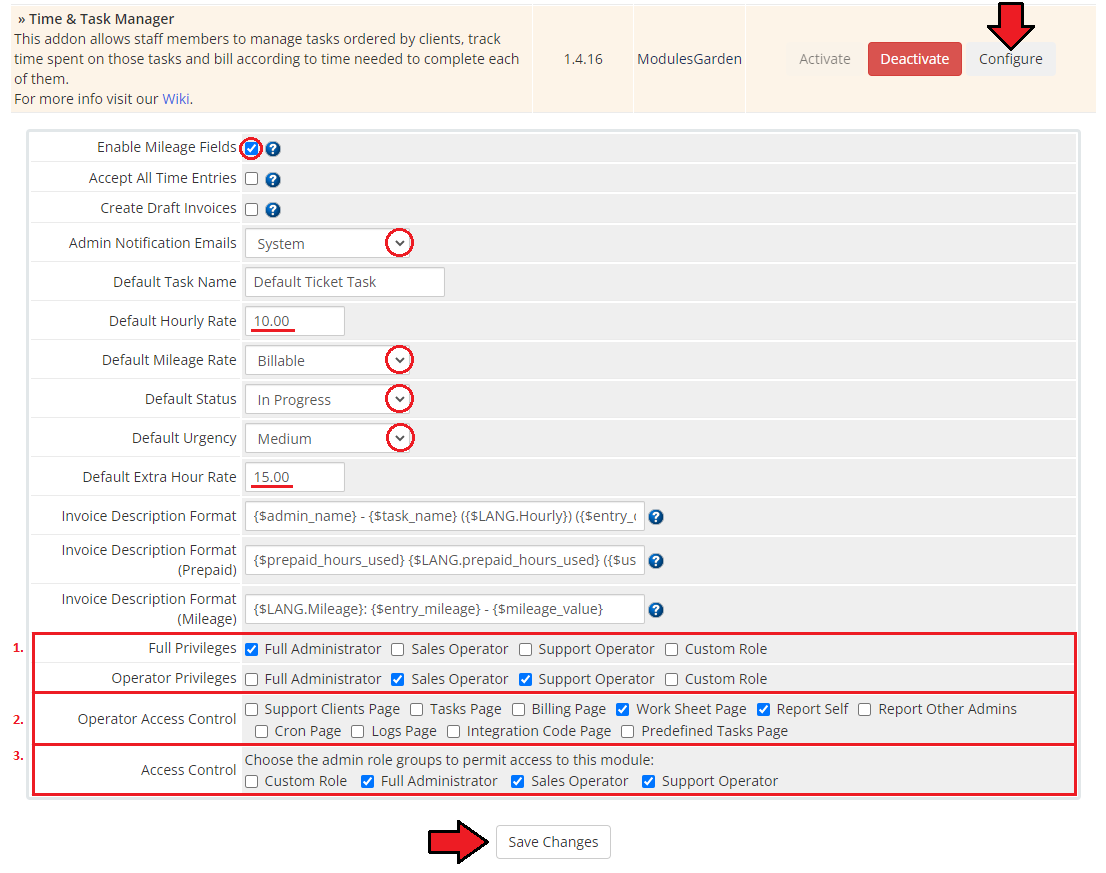Show help for Invoice Description Format (Mileage)
1106x873 pixels.
pyautogui.click(x=656, y=610)
